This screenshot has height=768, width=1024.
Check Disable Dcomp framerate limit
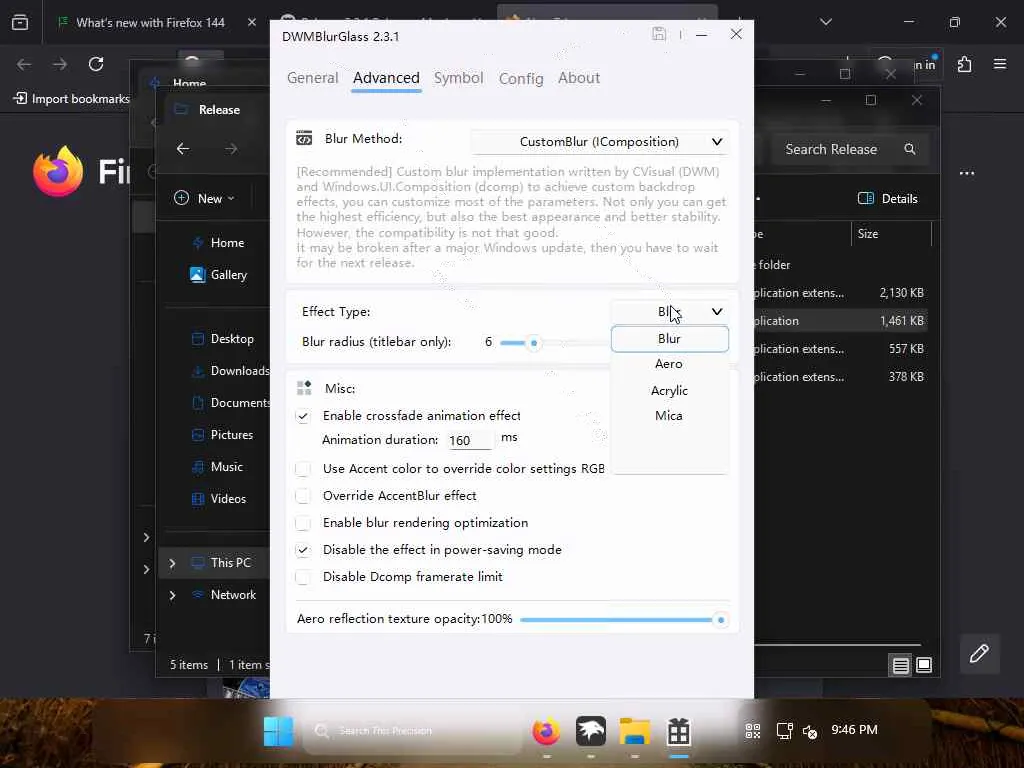[x=303, y=577]
